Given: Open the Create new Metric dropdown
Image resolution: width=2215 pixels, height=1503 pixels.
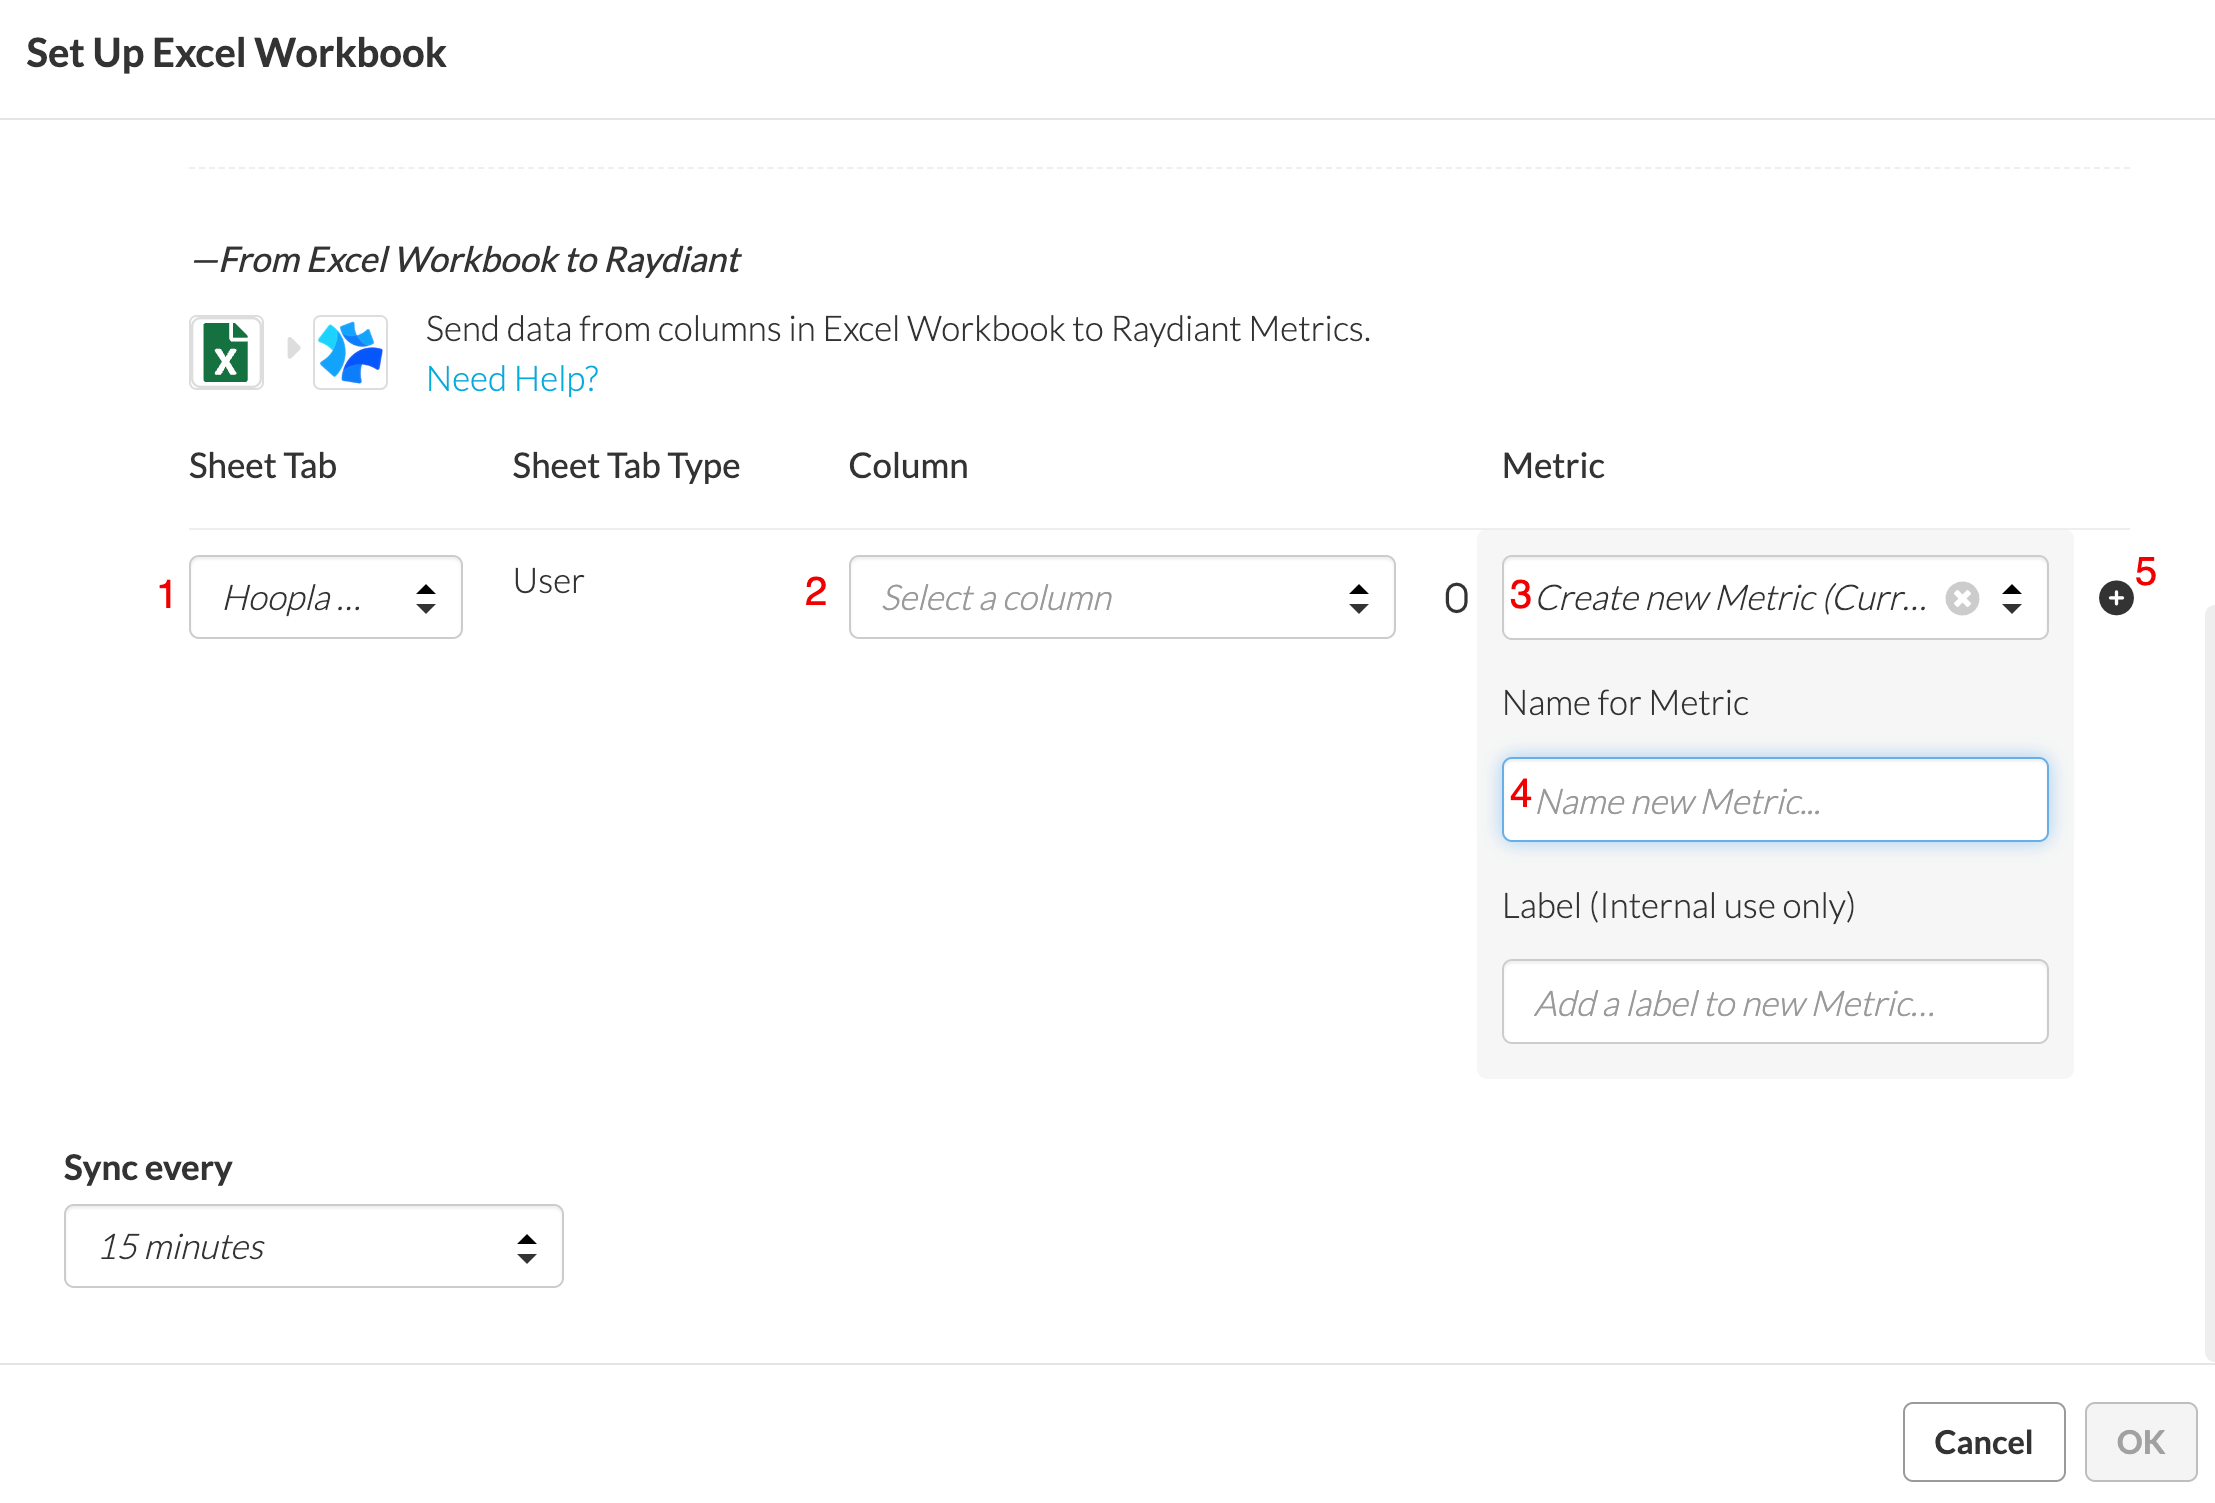Looking at the screenshot, I should (x=1775, y=597).
